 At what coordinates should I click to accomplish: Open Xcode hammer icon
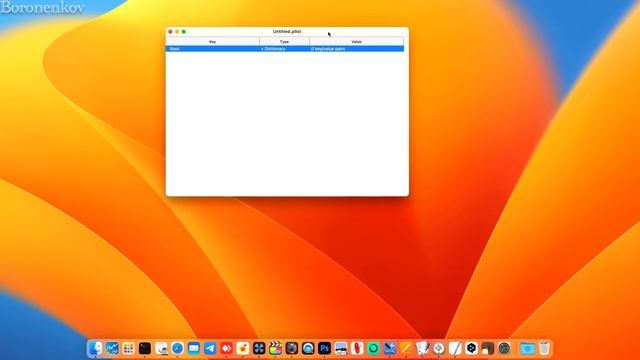(389, 348)
